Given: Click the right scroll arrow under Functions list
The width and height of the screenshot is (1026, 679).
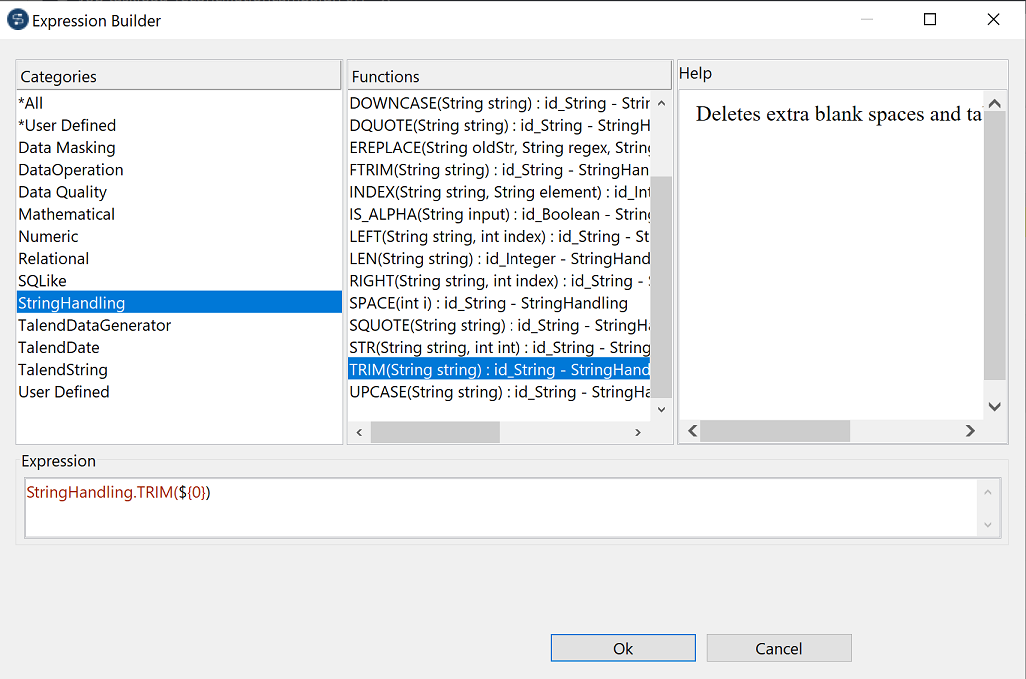Looking at the screenshot, I should pos(638,431).
